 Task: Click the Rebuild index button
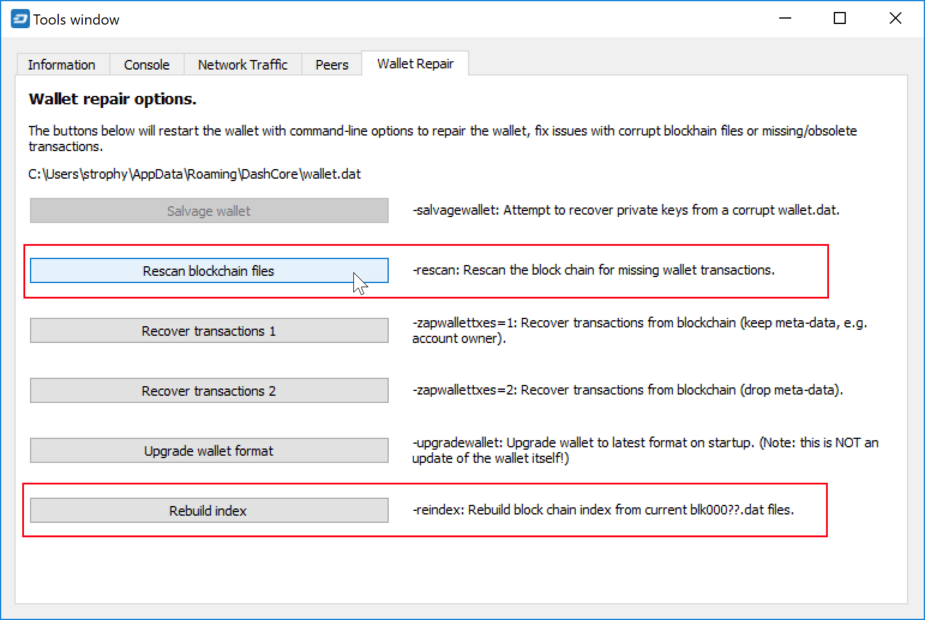(x=209, y=511)
